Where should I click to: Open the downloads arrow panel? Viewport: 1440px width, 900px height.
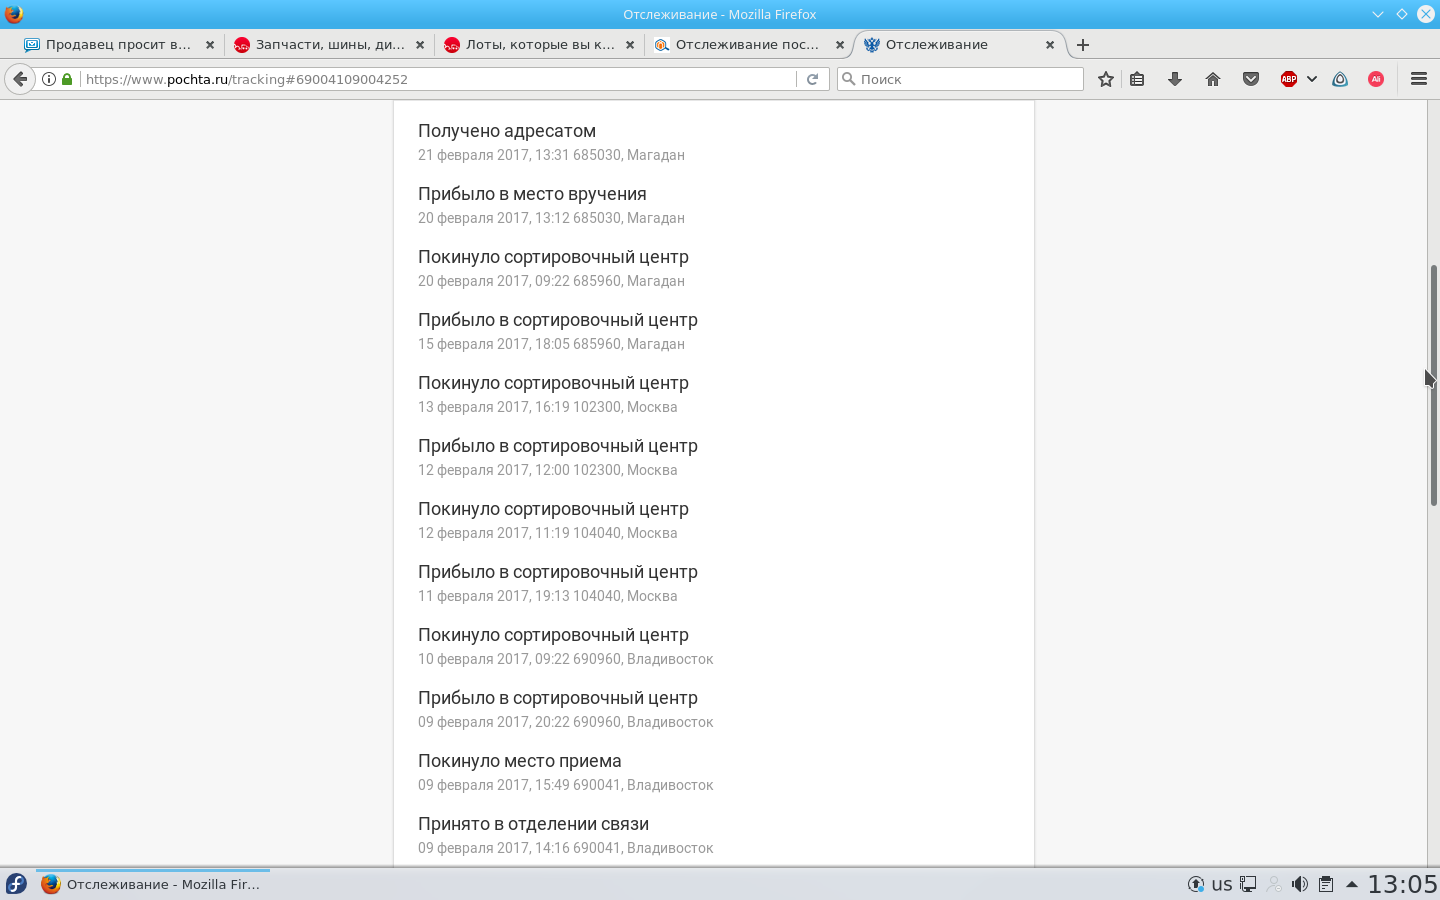(x=1175, y=79)
